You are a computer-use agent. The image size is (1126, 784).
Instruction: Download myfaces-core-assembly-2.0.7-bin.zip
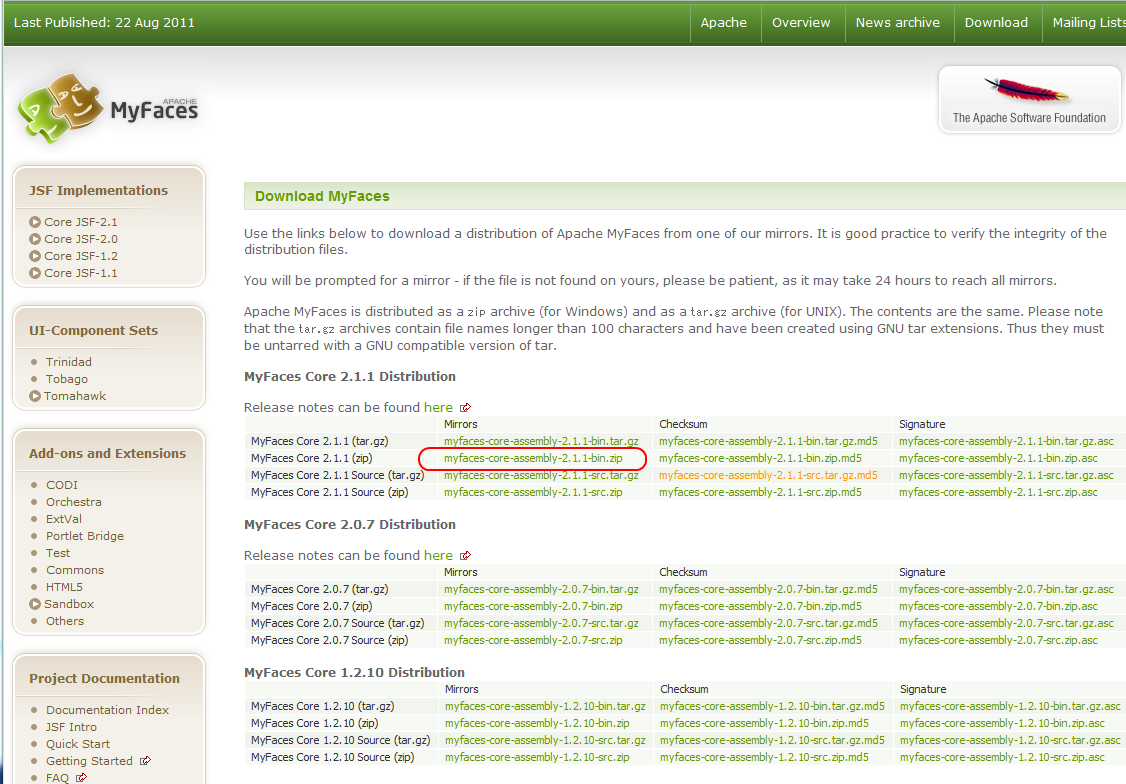click(x=533, y=607)
